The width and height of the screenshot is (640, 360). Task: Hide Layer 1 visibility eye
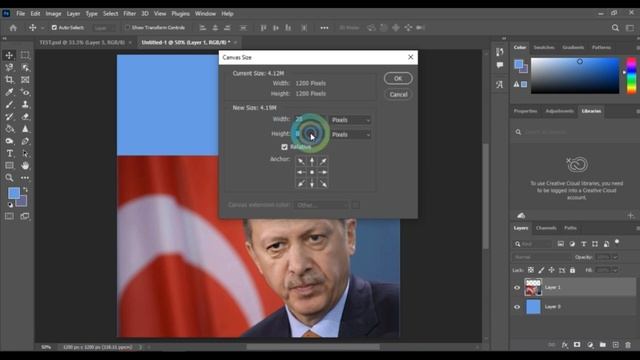pos(517,287)
